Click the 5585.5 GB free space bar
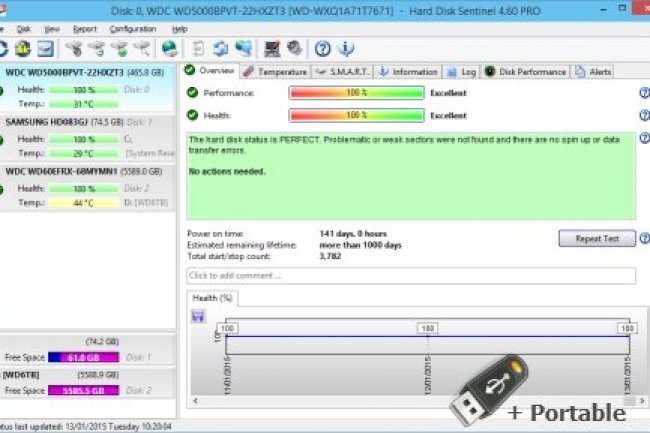The width and height of the screenshot is (650, 433). (x=83, y=390)
